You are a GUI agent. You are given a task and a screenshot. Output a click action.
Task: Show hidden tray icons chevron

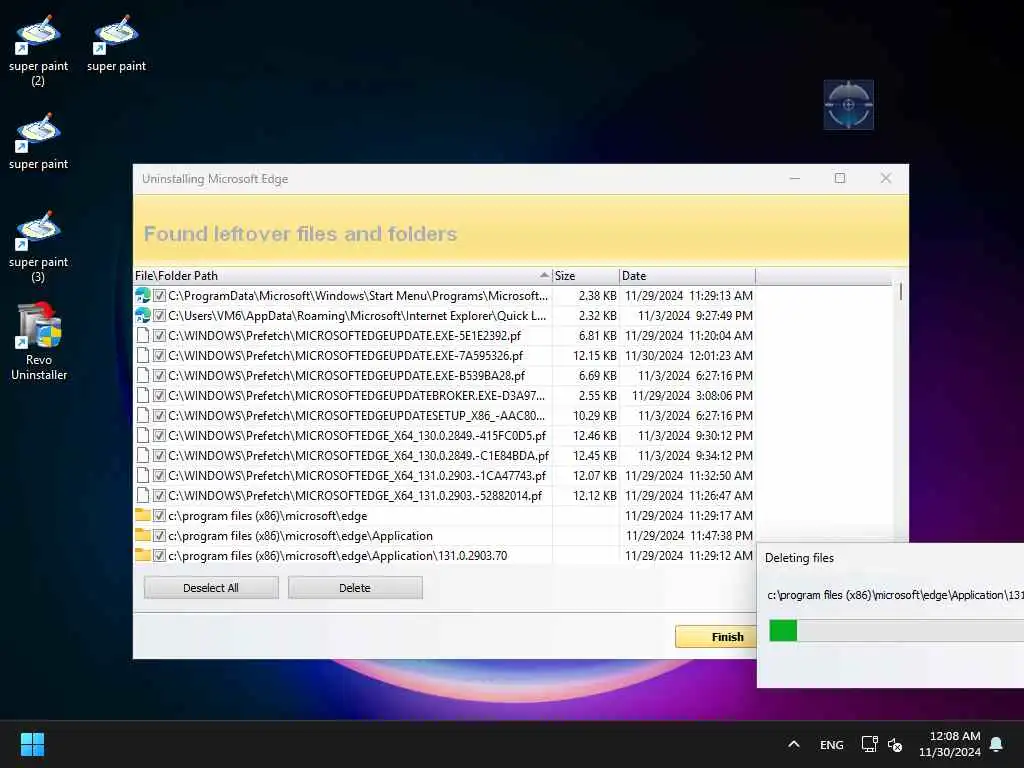click(793, 744)
